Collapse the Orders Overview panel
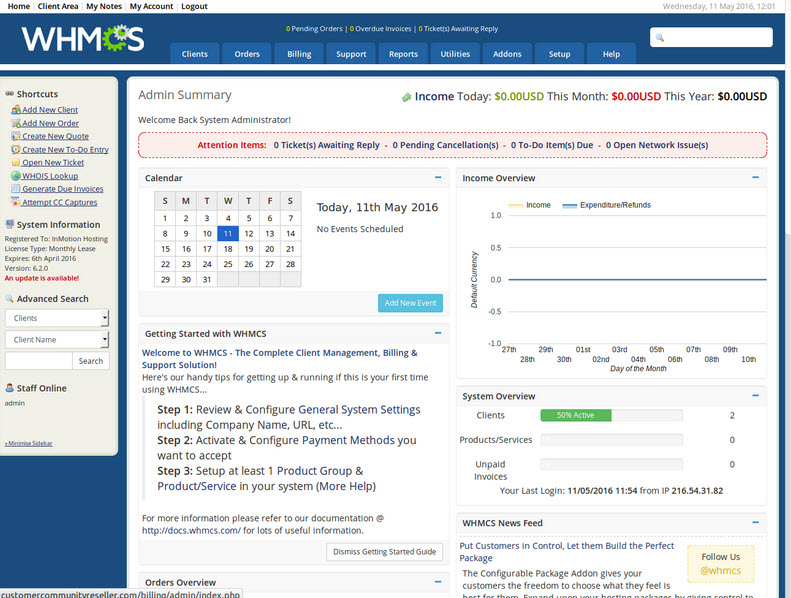This screenshot has width=791, height=598. [x=438, y=582]
